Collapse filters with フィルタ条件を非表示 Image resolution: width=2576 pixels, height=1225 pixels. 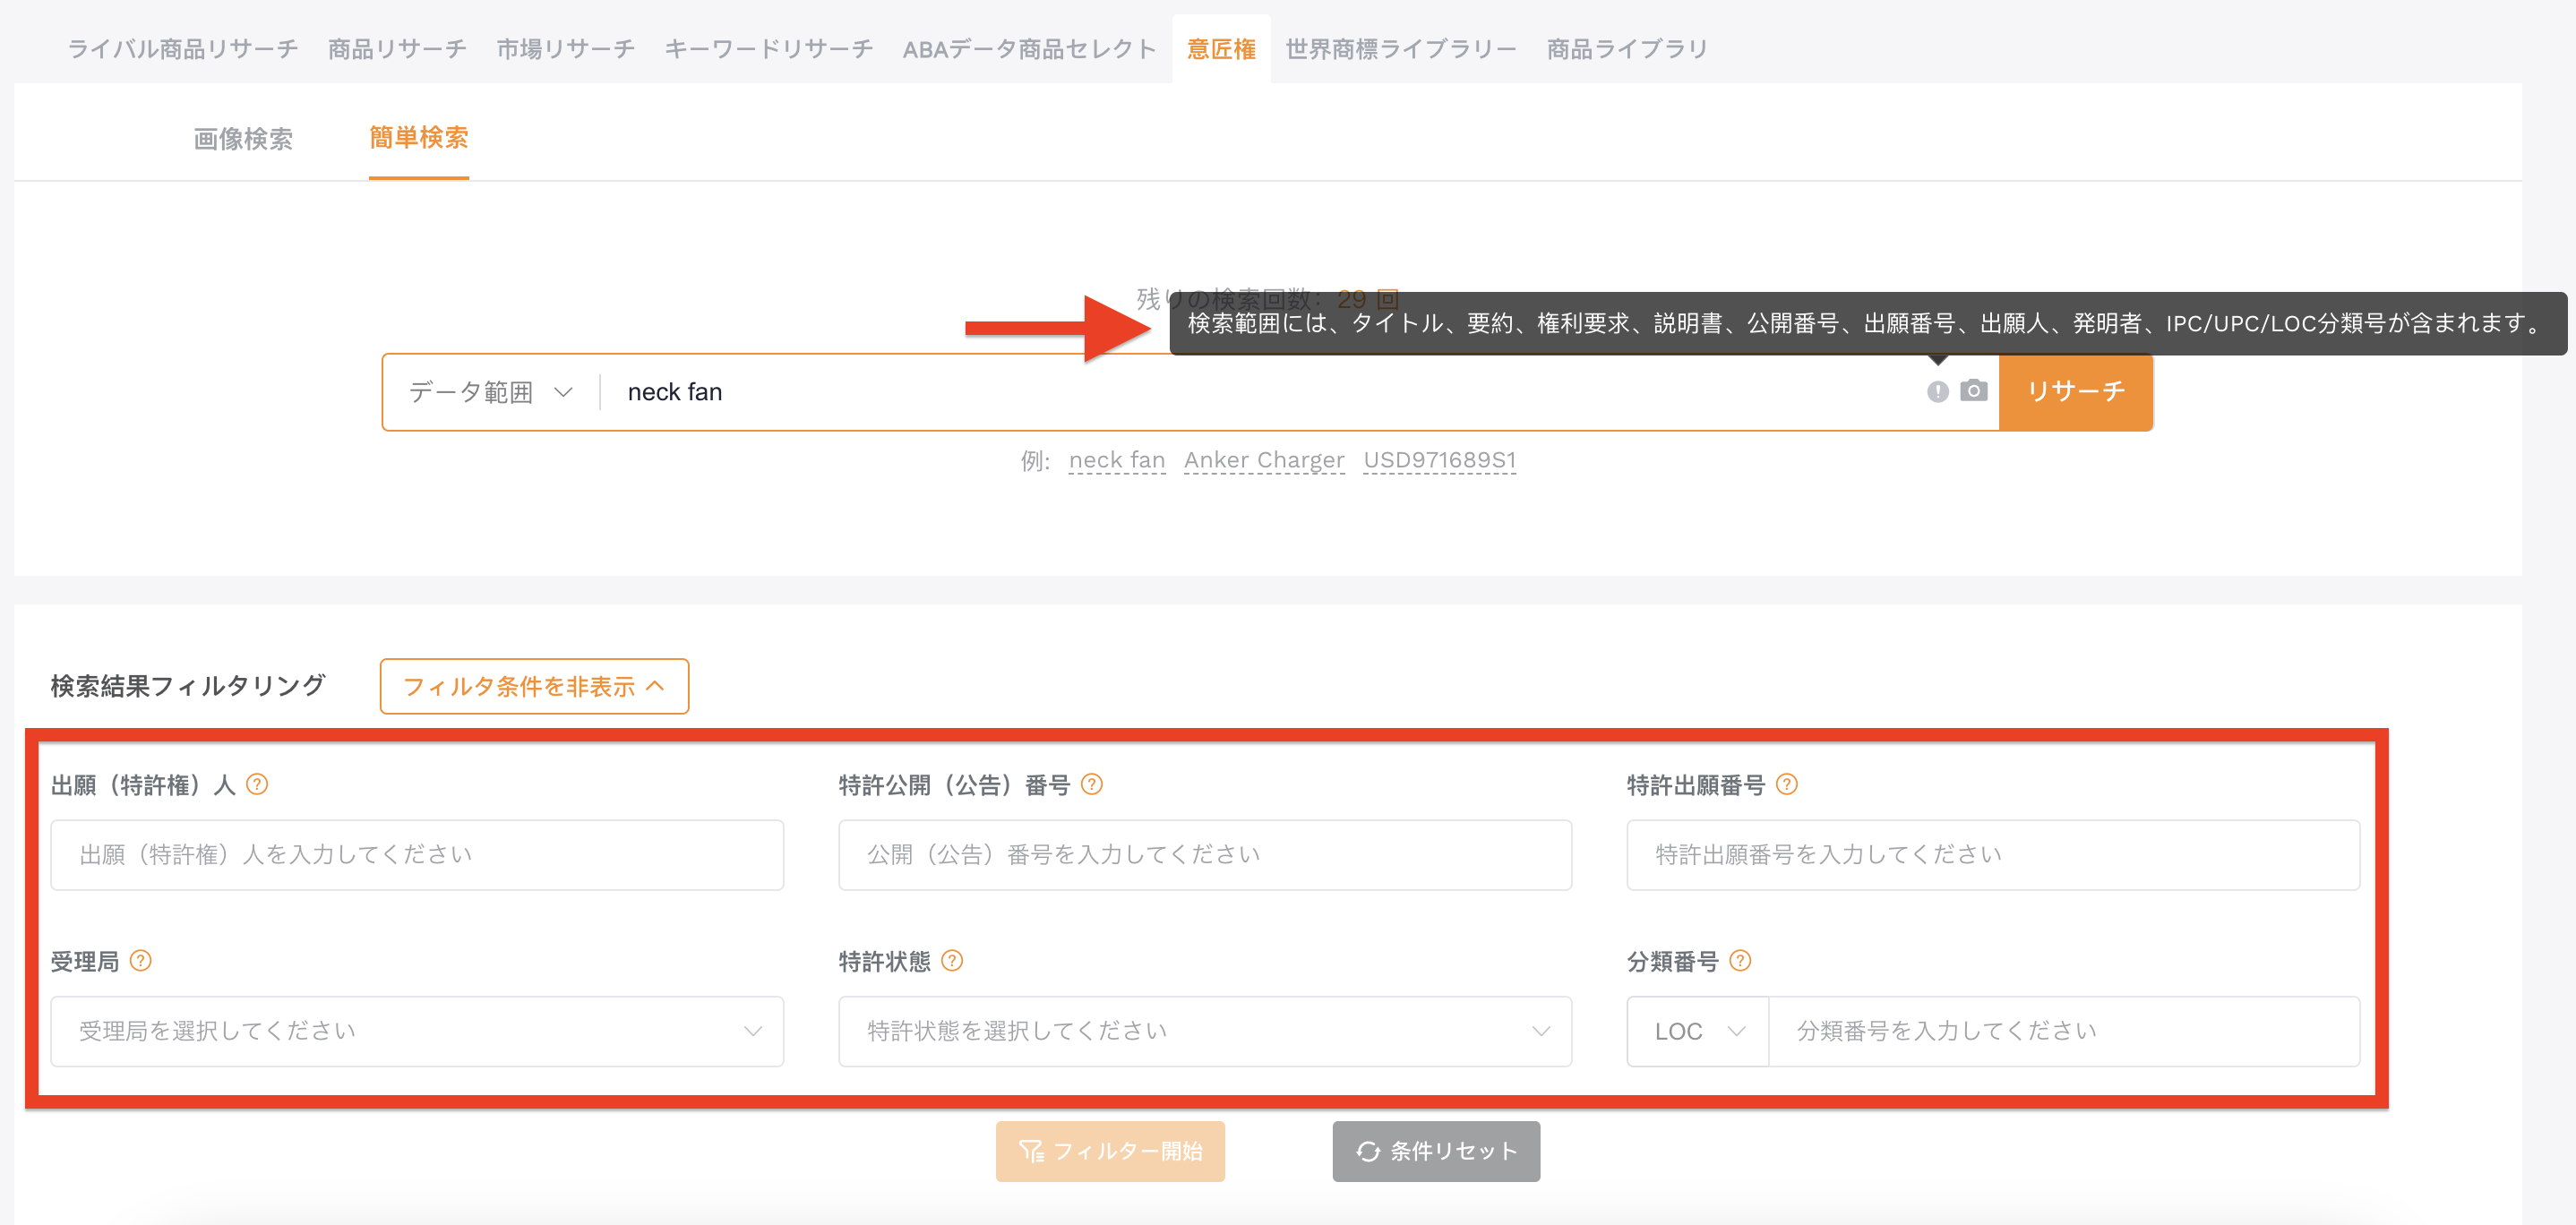pyautogui.click(x=534, y=686)
